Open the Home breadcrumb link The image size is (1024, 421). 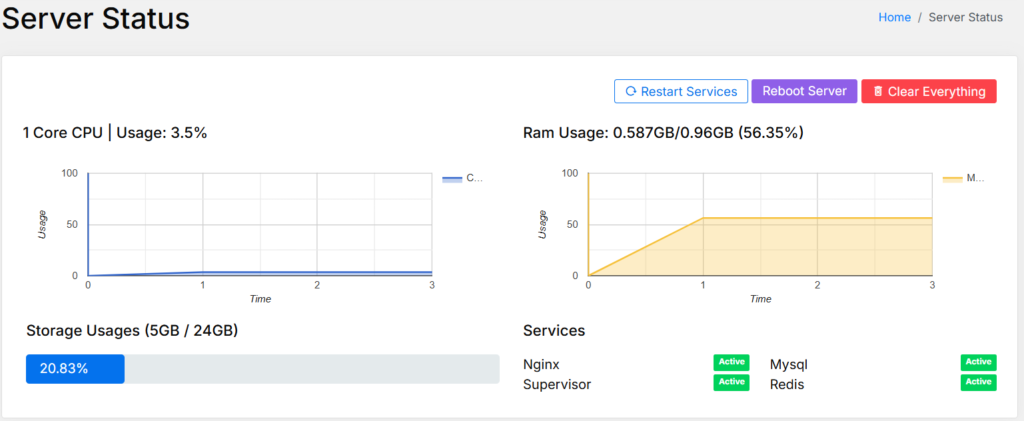click(x=894, y=18)
